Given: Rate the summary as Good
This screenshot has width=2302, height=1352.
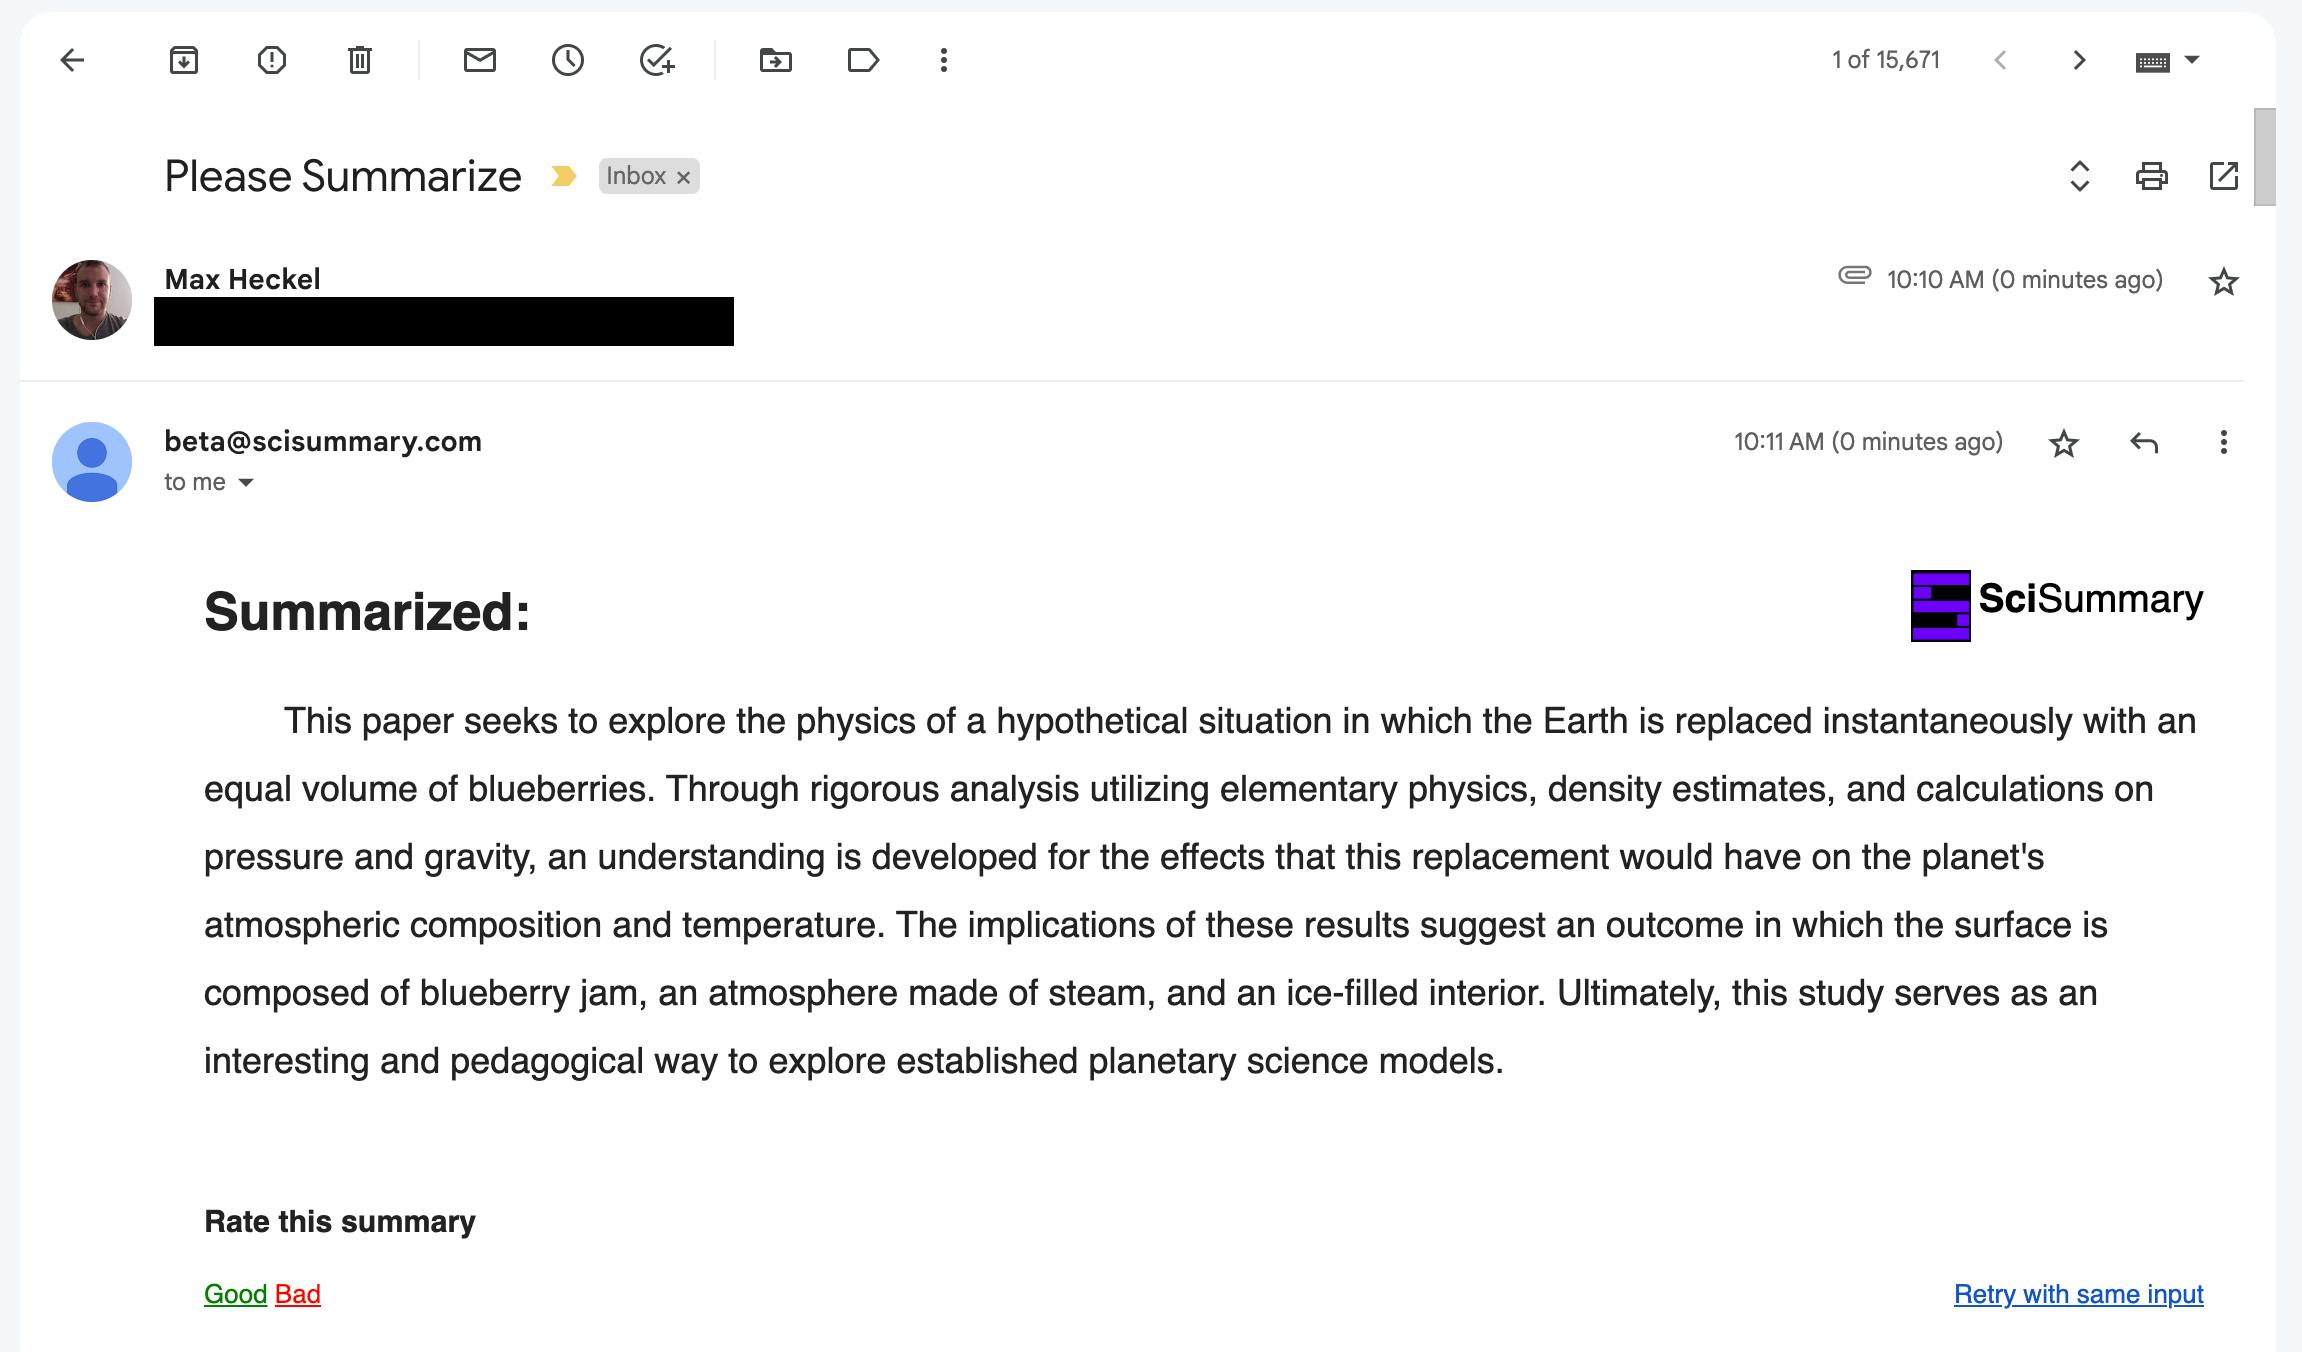Looking at the screenshot, I should (235, 1294).
